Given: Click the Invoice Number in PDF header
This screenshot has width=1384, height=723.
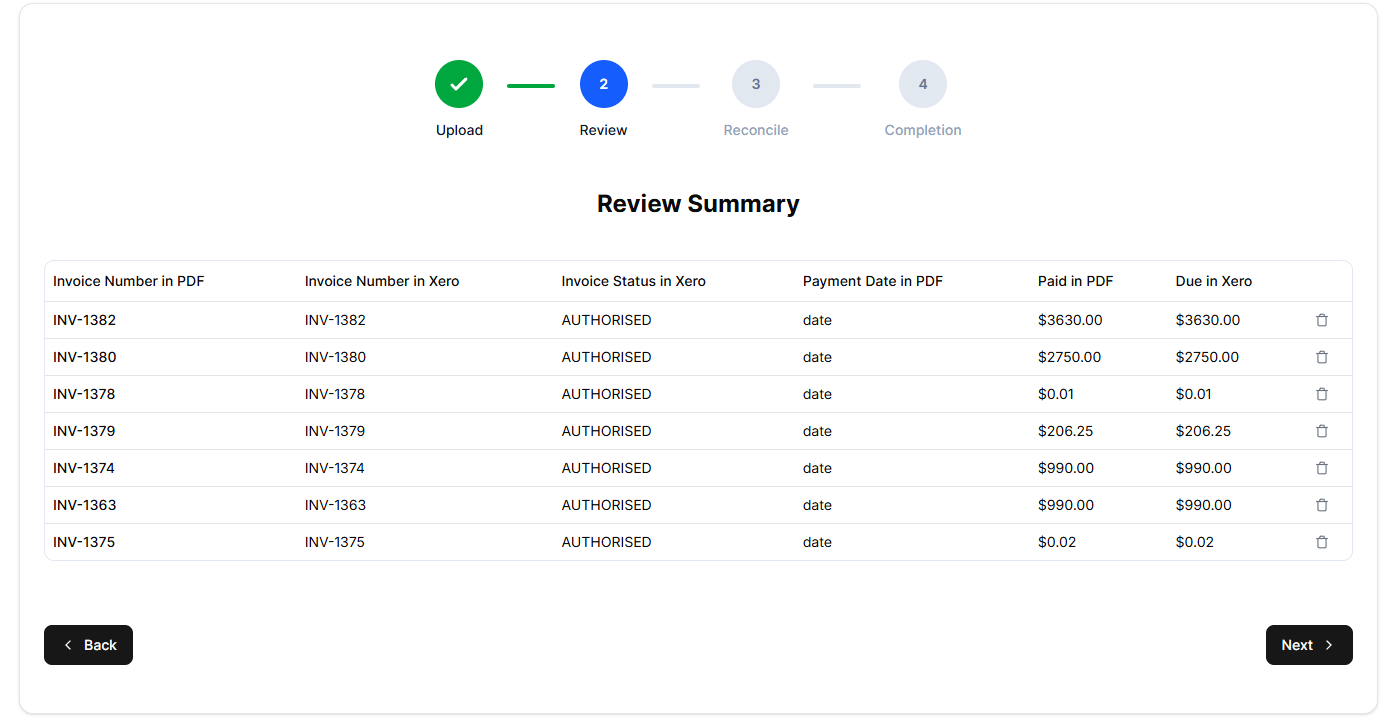Looking at the screenshot, I should pos(128,281).
